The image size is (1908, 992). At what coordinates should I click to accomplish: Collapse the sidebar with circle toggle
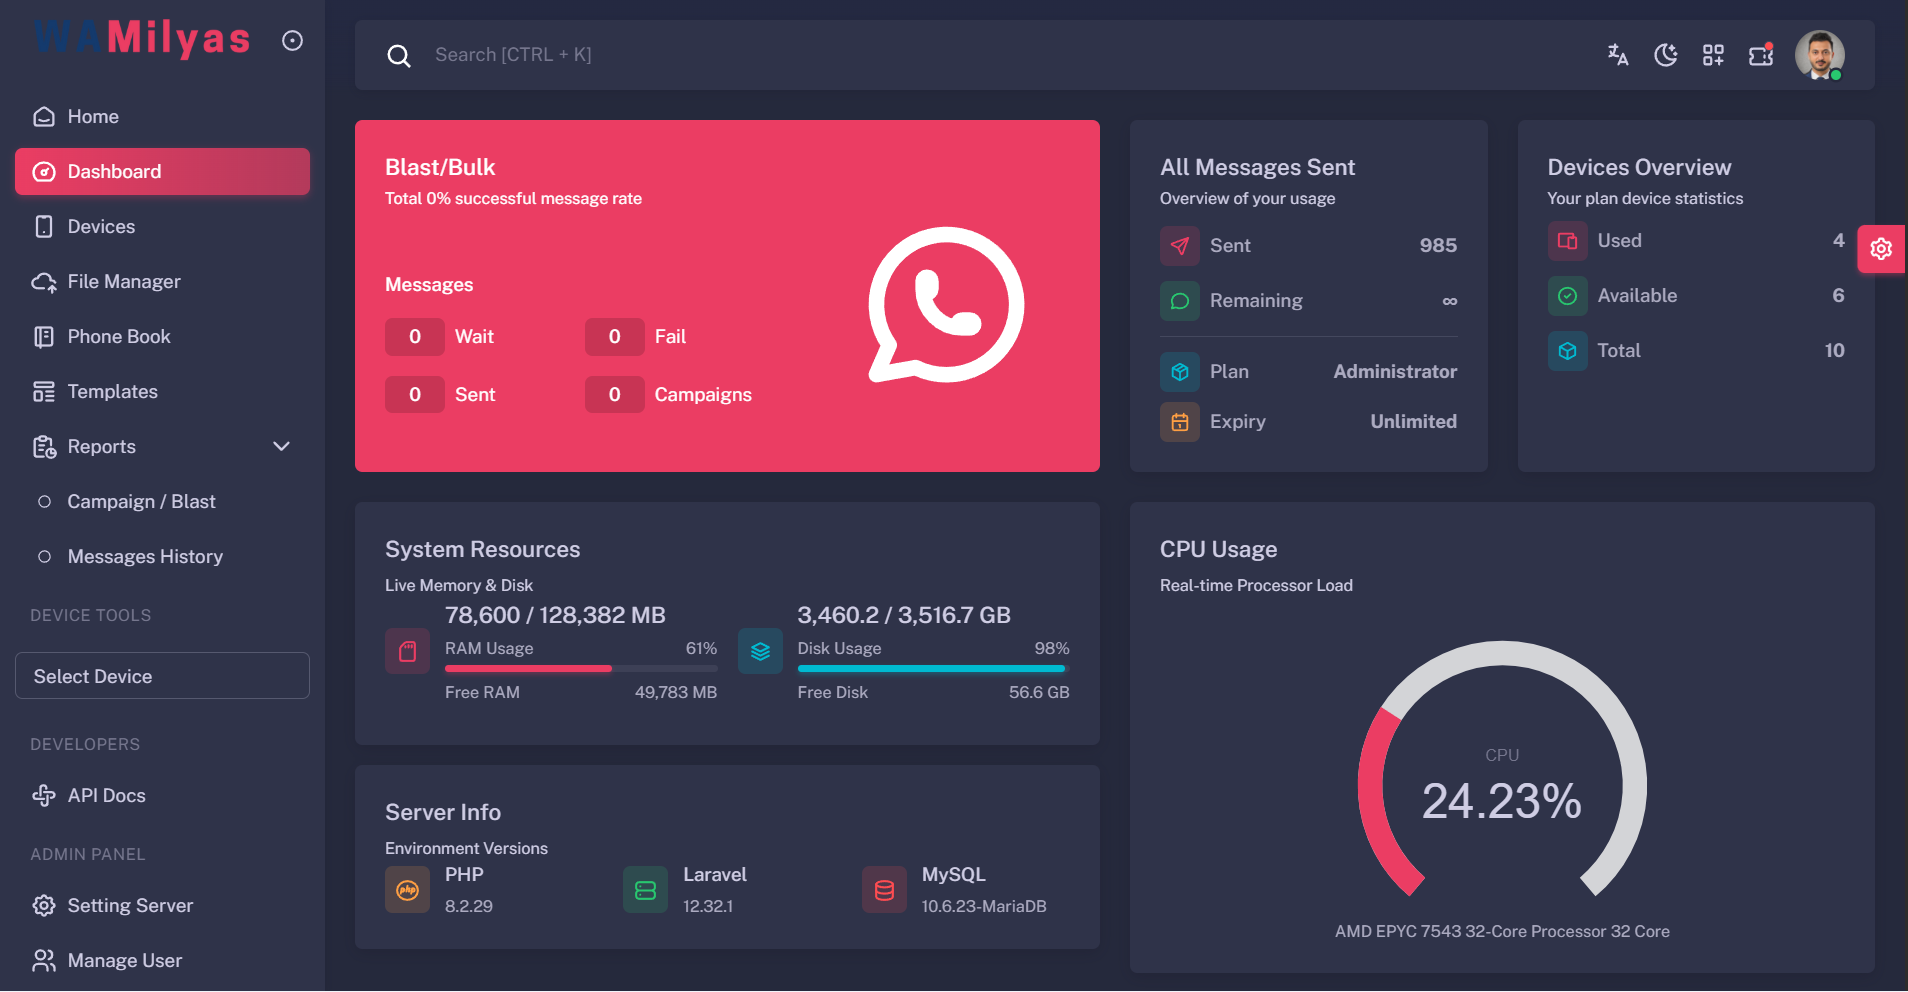291,39
